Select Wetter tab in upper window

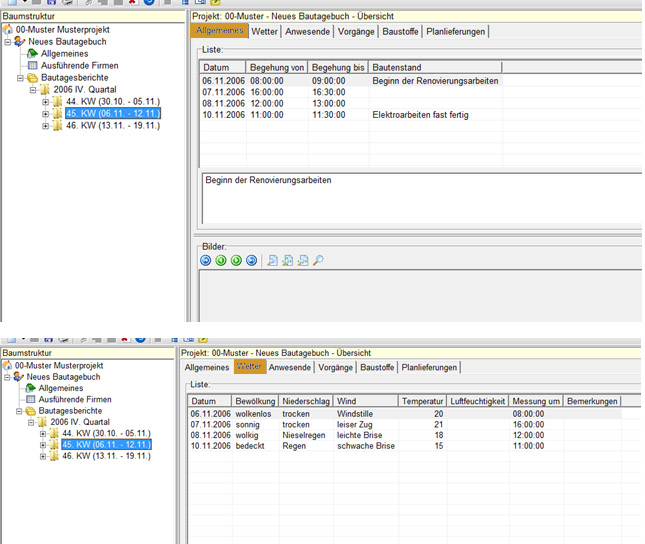pyautogui.click(x=264, y=32)
